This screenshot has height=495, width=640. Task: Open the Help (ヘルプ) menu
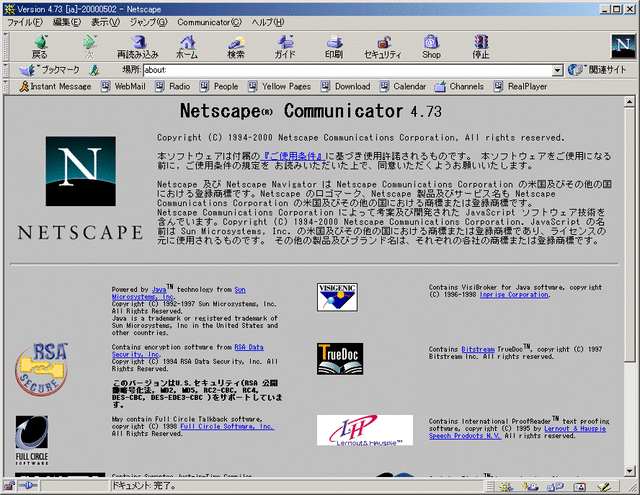pos(268,22)
